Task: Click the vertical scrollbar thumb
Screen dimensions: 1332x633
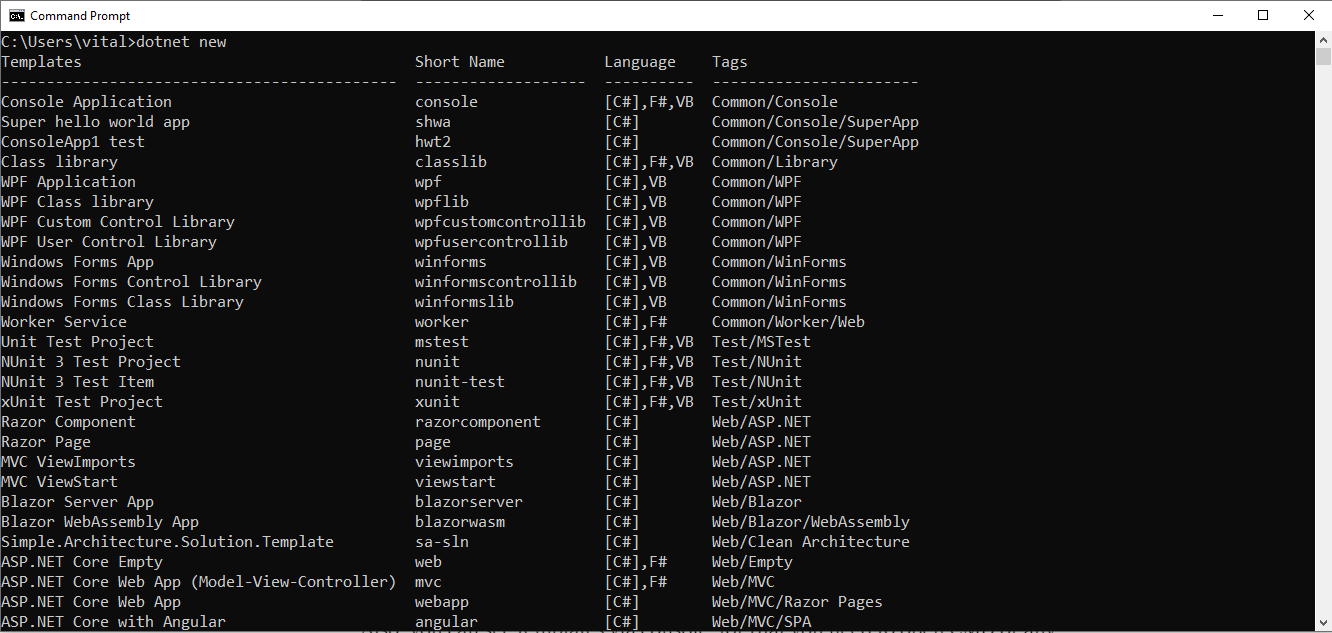Action: click(1323, 57)
